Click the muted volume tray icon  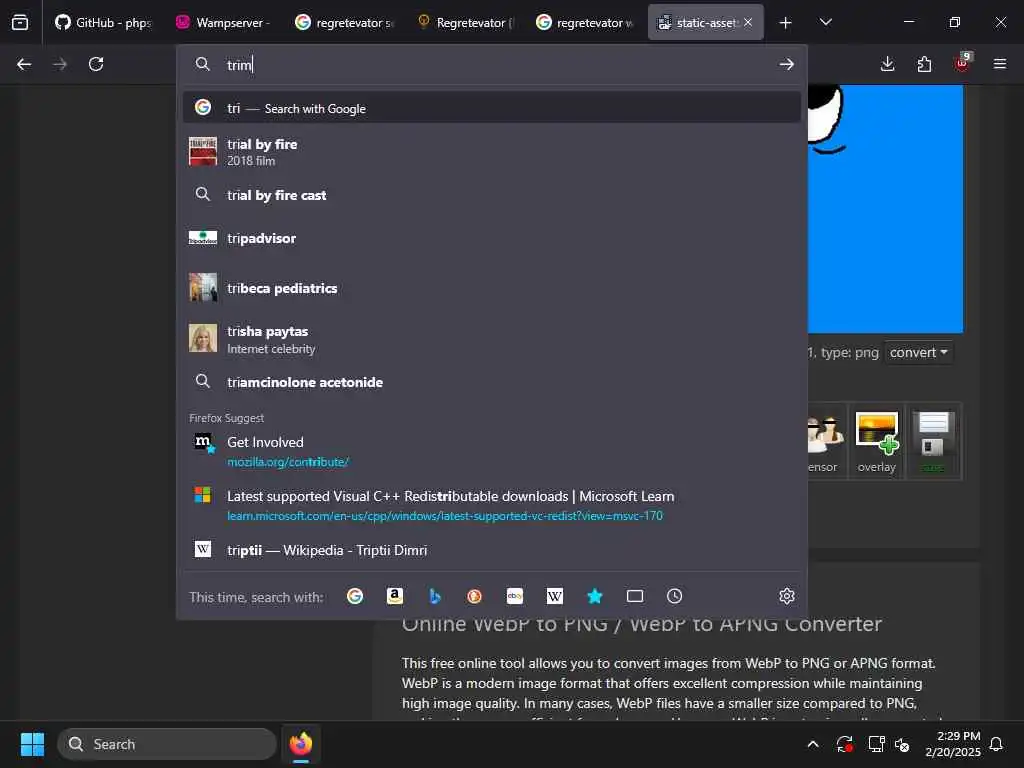903,744
